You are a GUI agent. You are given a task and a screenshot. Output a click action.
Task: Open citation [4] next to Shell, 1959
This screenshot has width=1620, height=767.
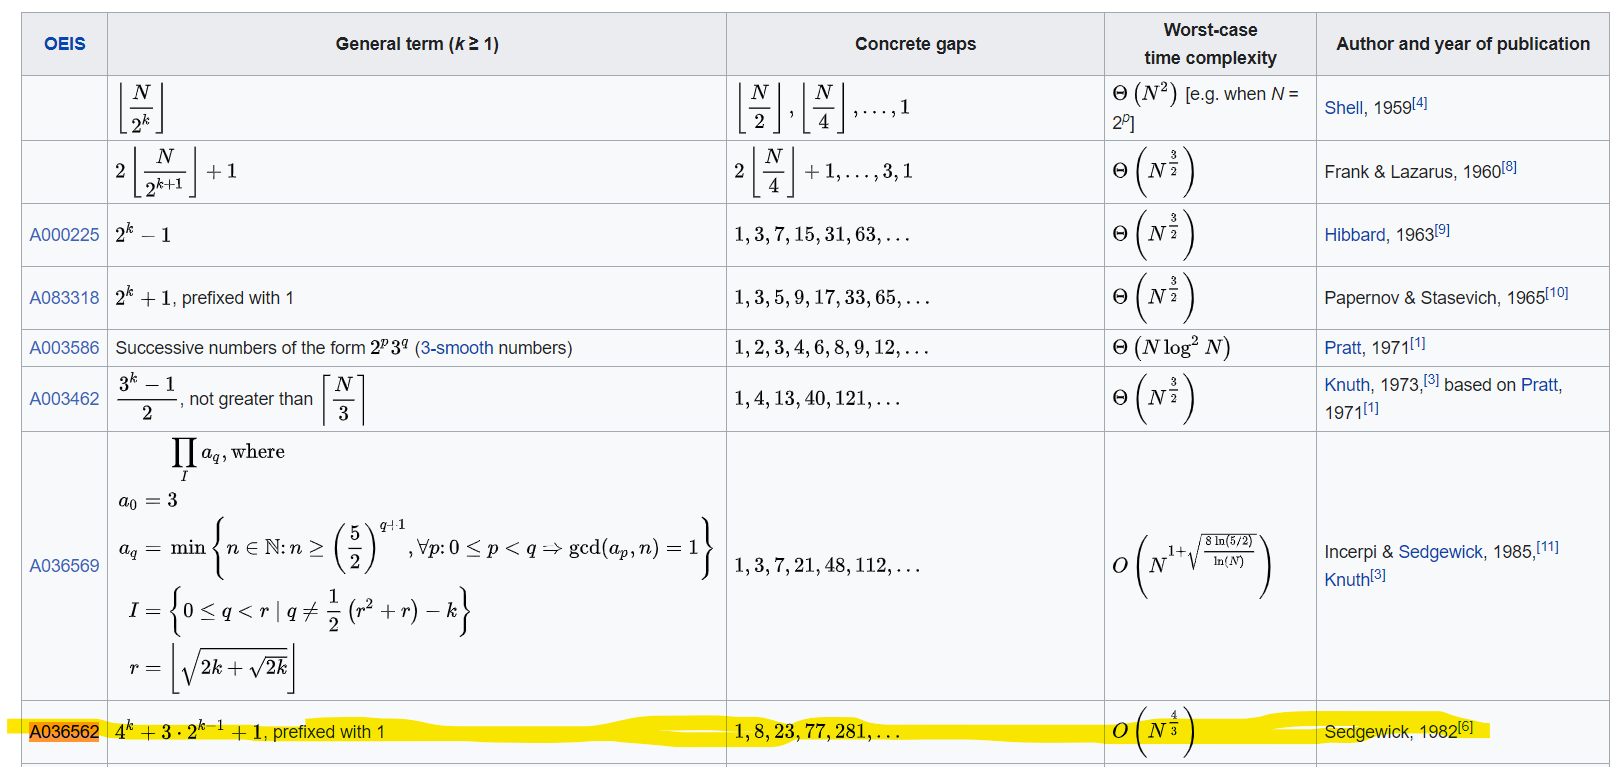[1420, 103]
